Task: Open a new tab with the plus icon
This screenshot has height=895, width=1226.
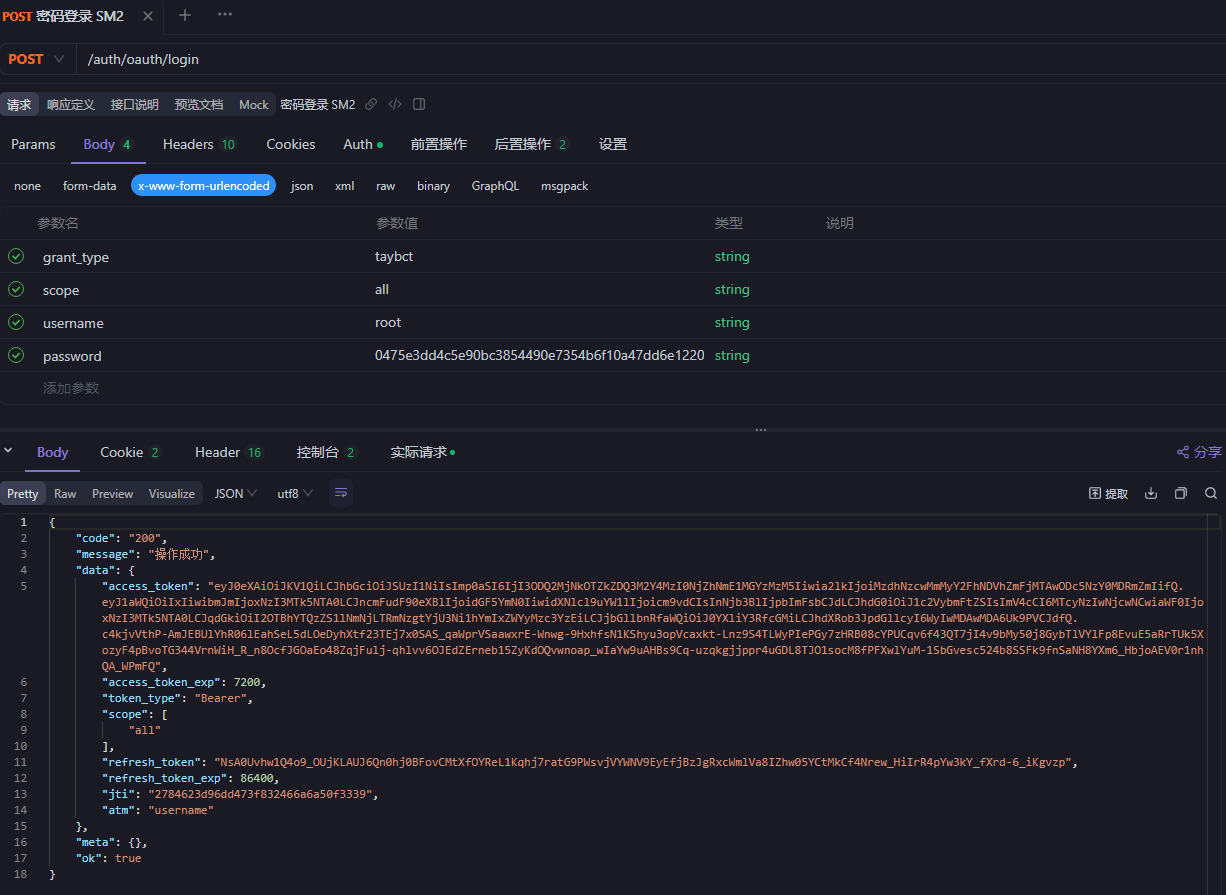Action: (185, 15)
